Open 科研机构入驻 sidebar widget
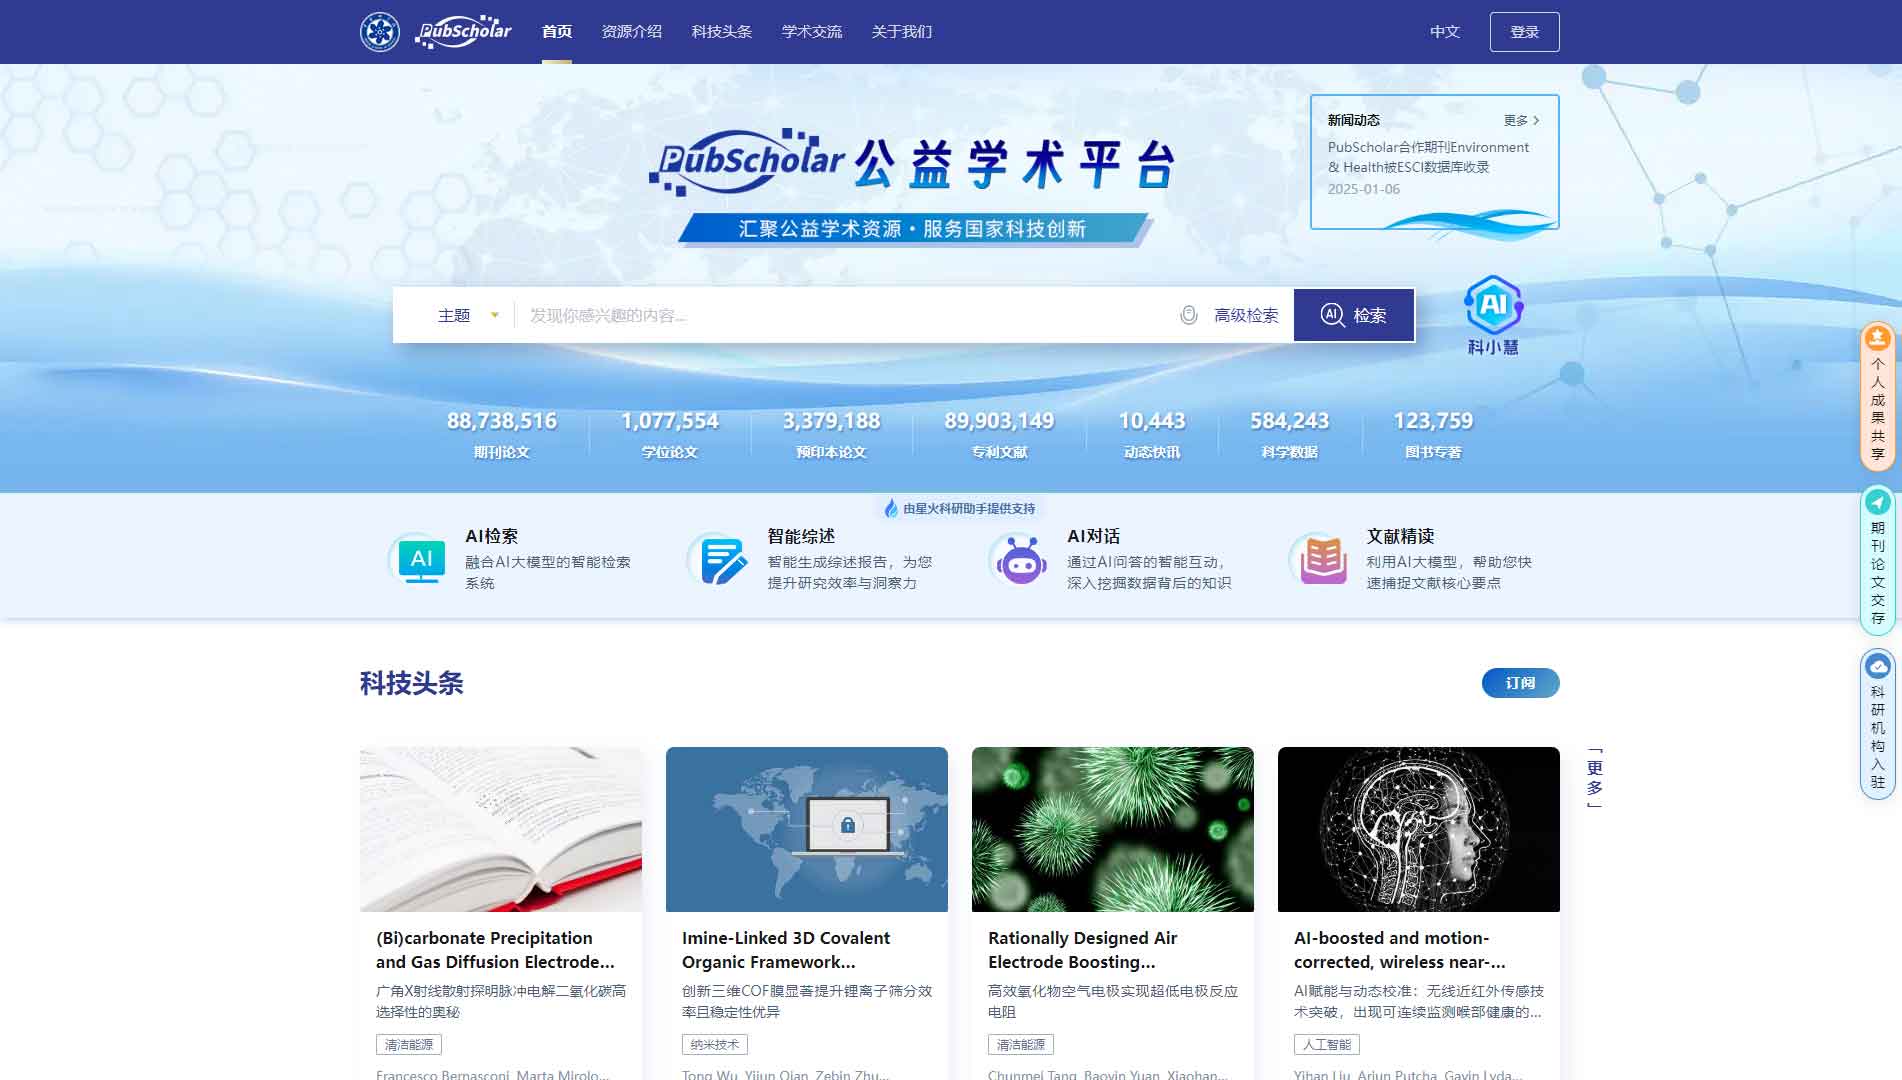Screen dimensions: 1902x1080 pyautogui.click(x=1878, y=724)
